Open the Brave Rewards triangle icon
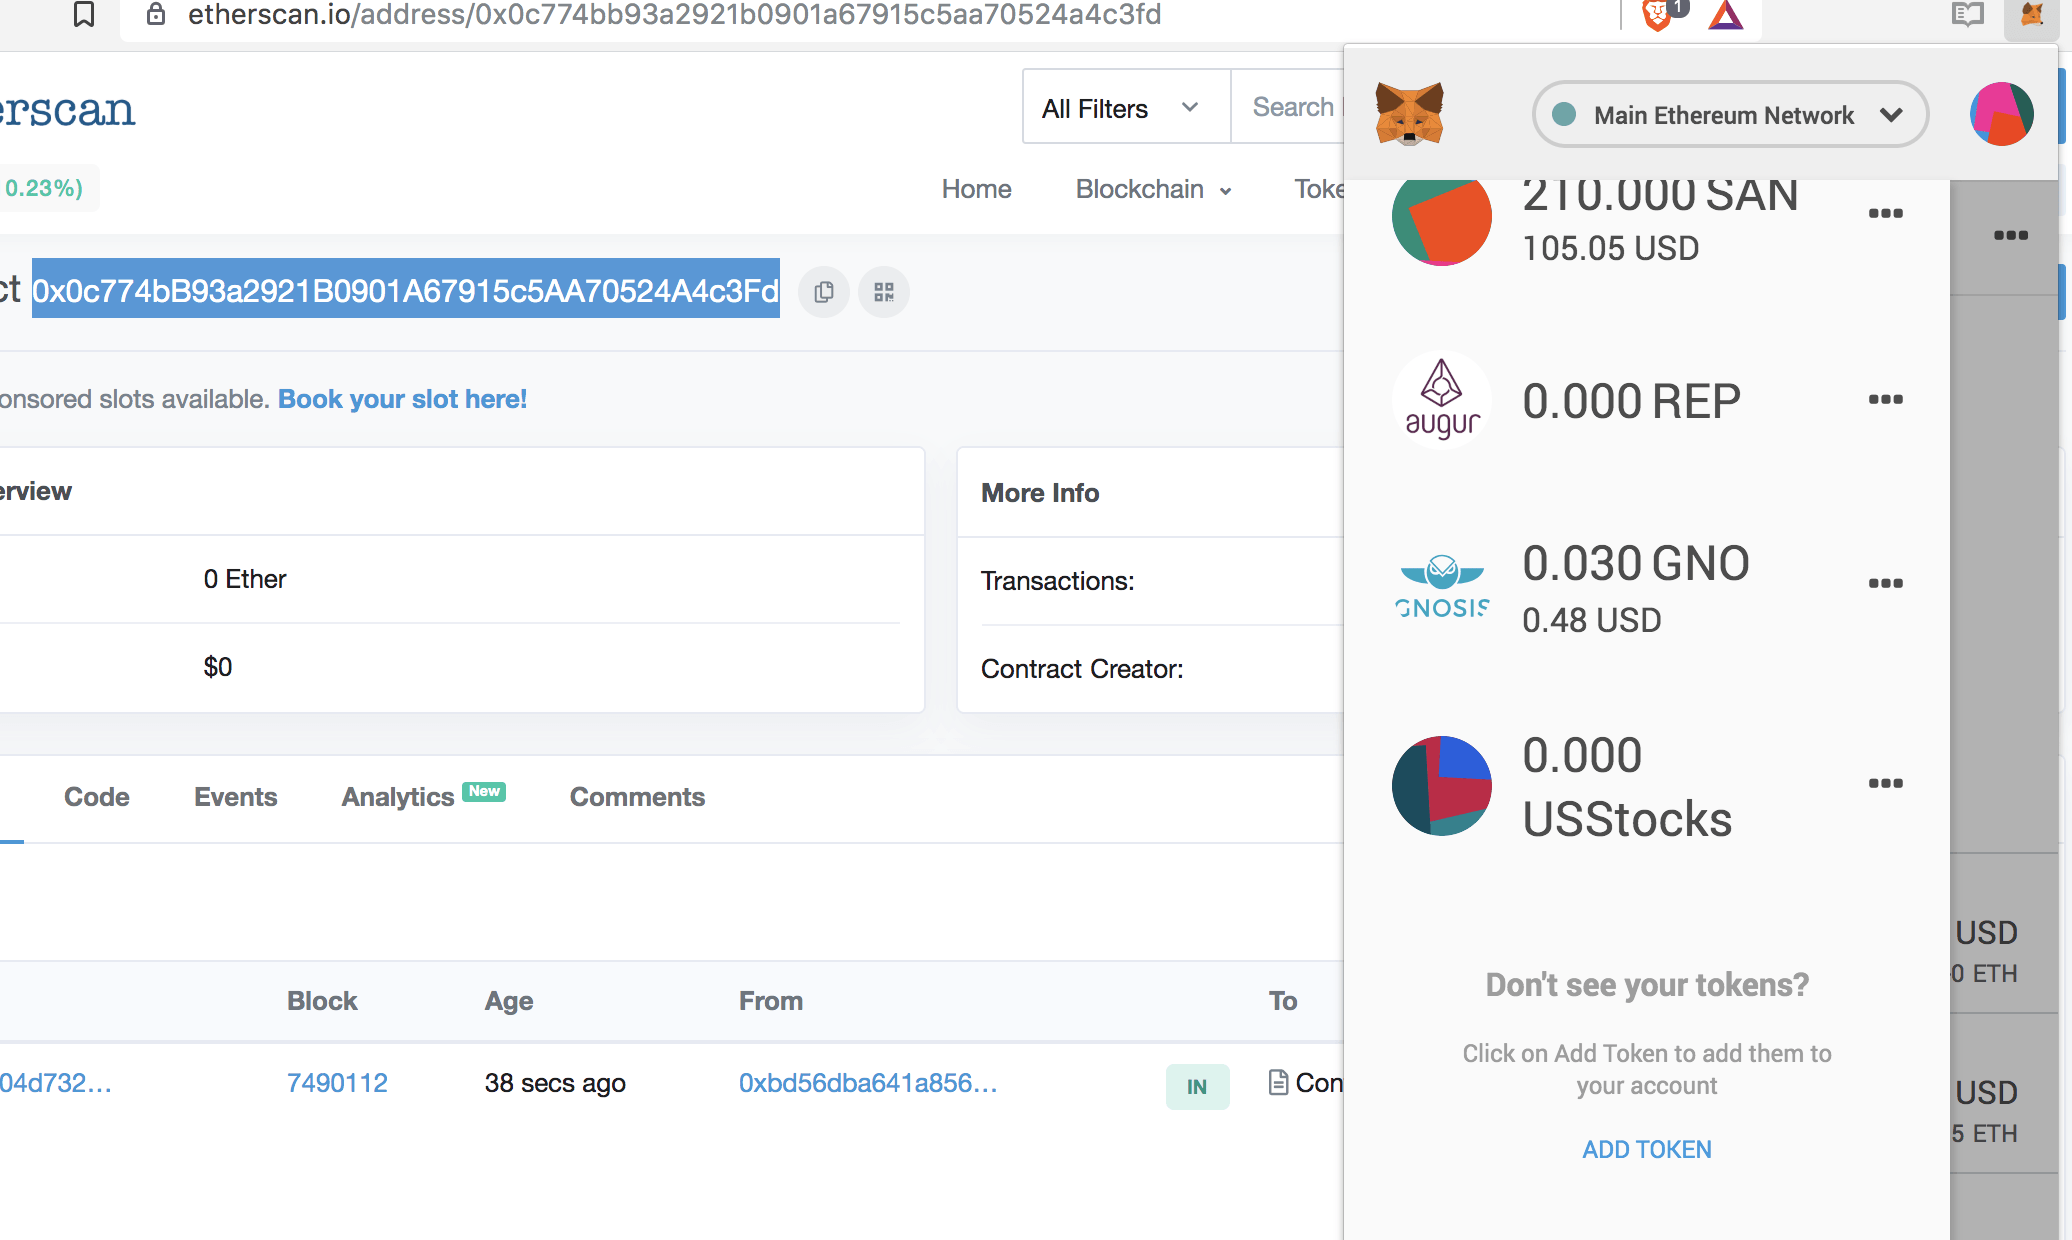The height and width of the screenshot is (1240, 2072). click(1726, 14)
